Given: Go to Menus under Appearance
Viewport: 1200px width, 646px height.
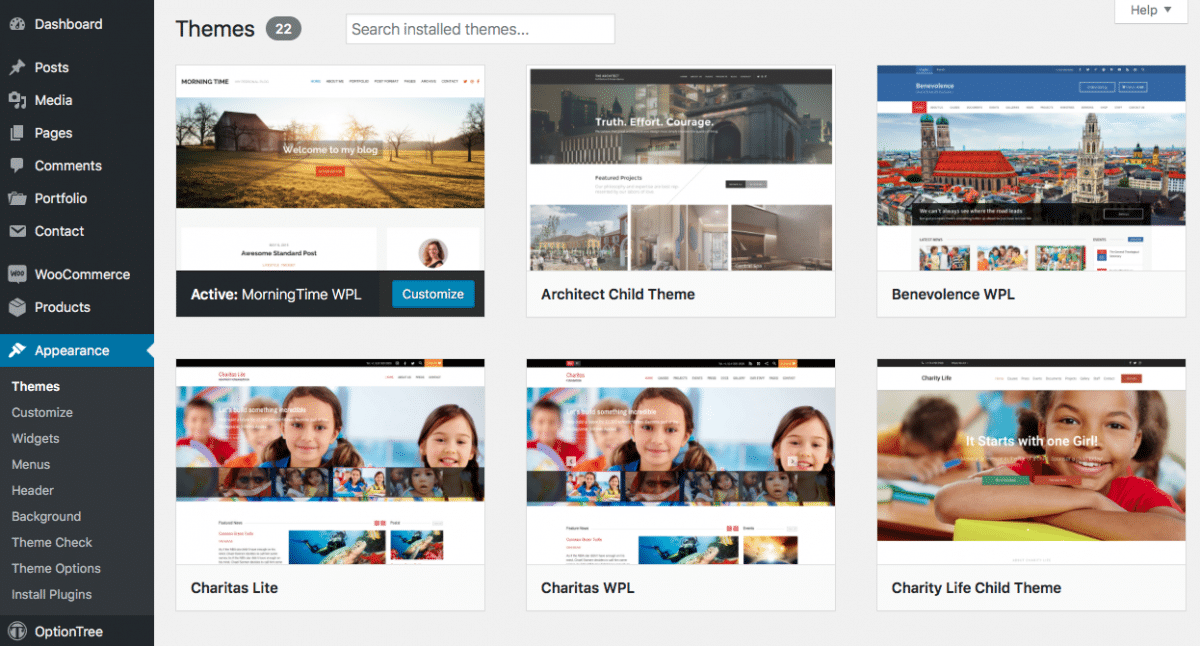Looking at the screenshot, I should pos(31,465).
